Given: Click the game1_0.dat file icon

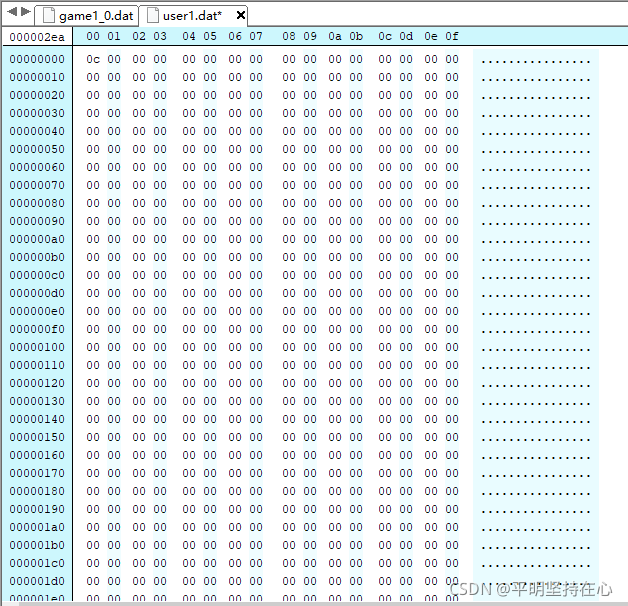Looking at the screenshot, I should pyautogui.click(x=48, y=16).
